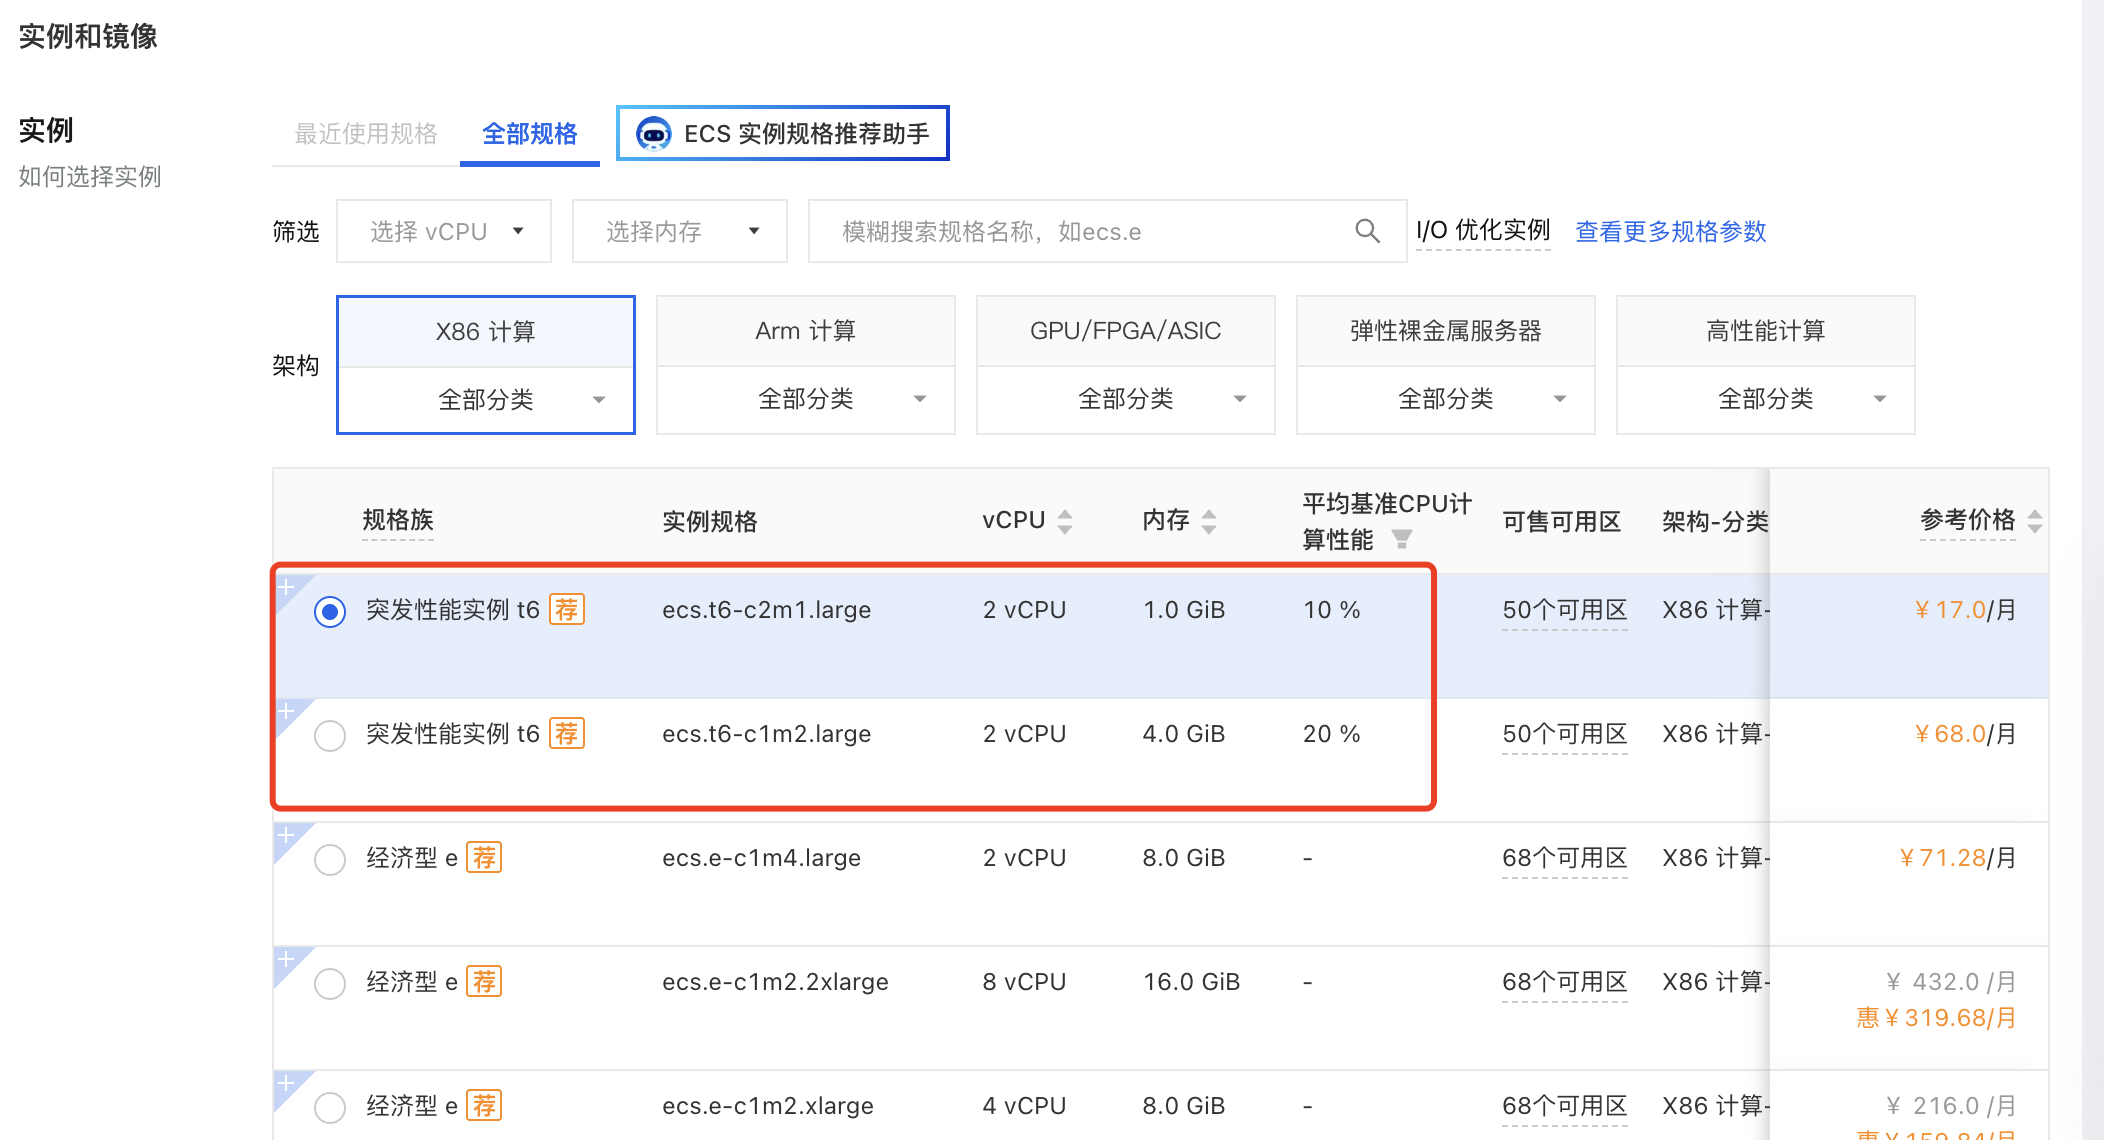Click price ¥71.28/月

(x=1957, y=858)
